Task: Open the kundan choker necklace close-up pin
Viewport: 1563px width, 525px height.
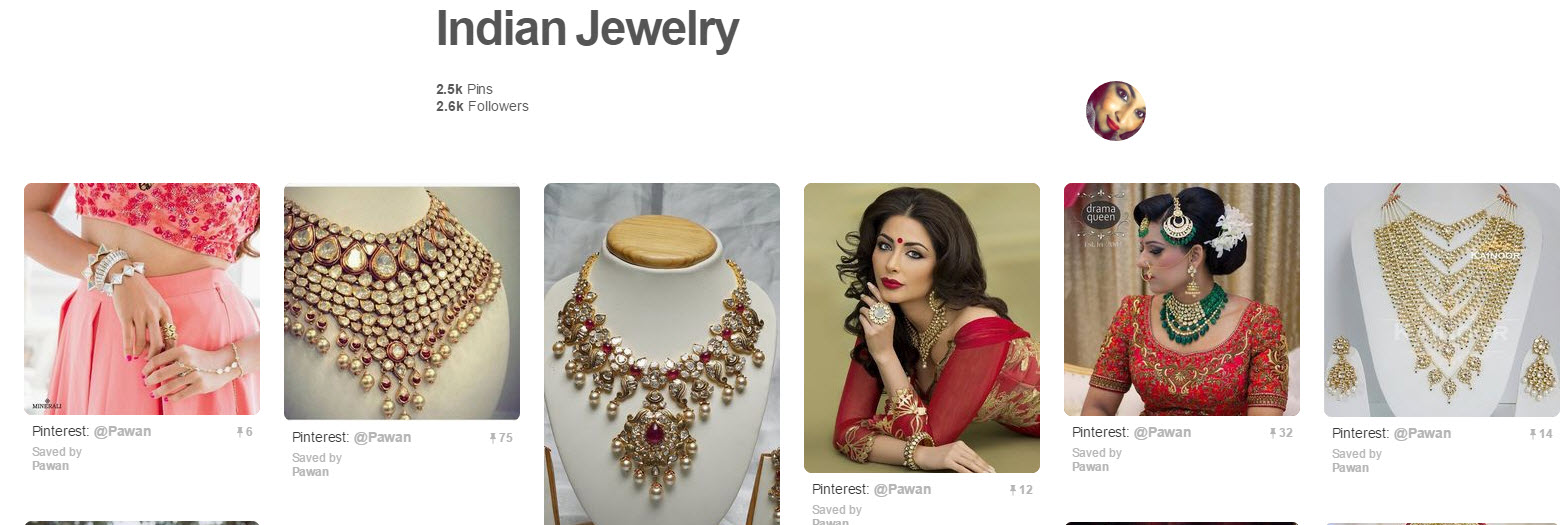Action: click(402, 303)
